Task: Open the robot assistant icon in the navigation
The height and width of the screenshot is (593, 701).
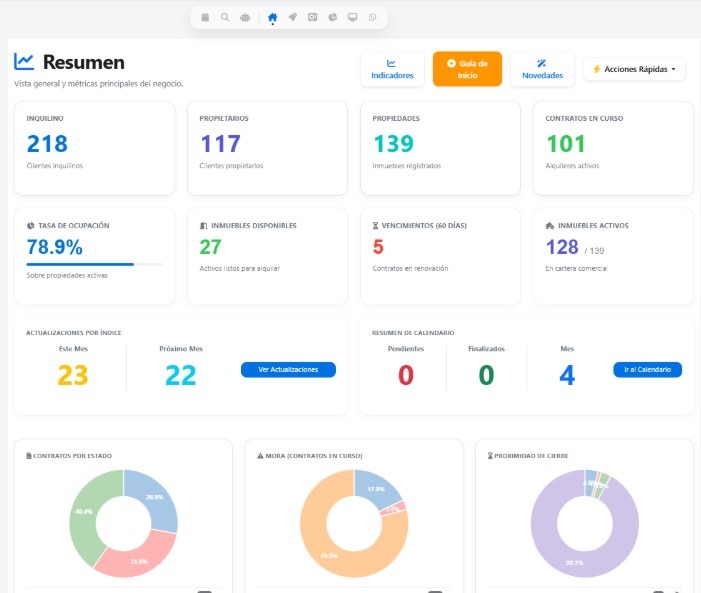Action: (245, 17)
